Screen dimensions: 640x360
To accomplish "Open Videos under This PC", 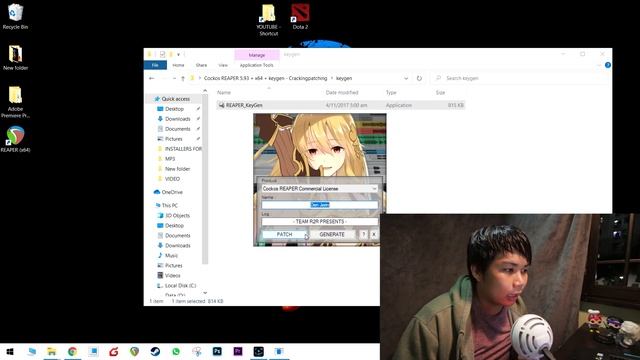I will 172,276.
